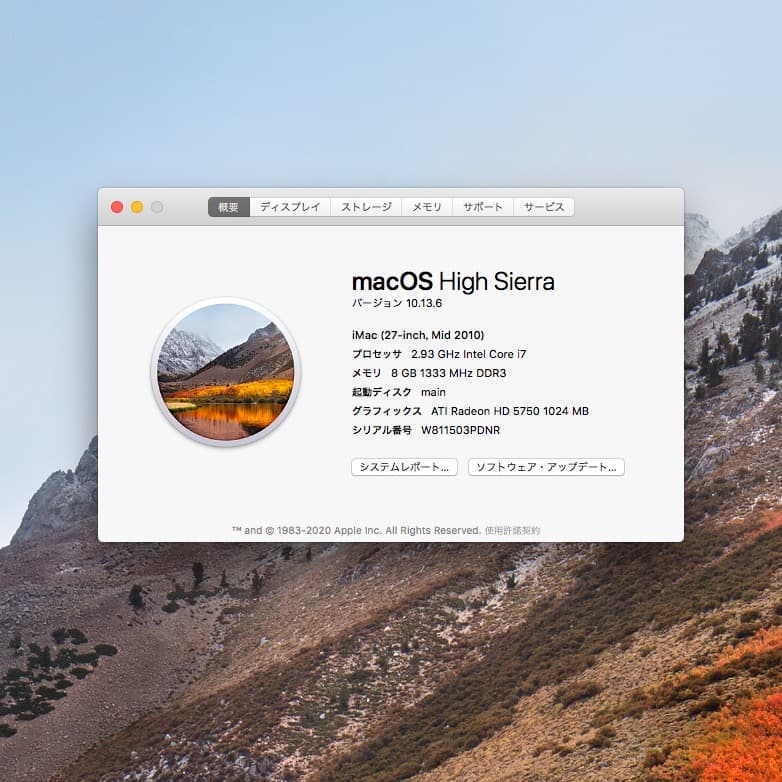This screenshot has width=782, height=782.
Task: Click the グラフィックス label
Action: point(387,411)
